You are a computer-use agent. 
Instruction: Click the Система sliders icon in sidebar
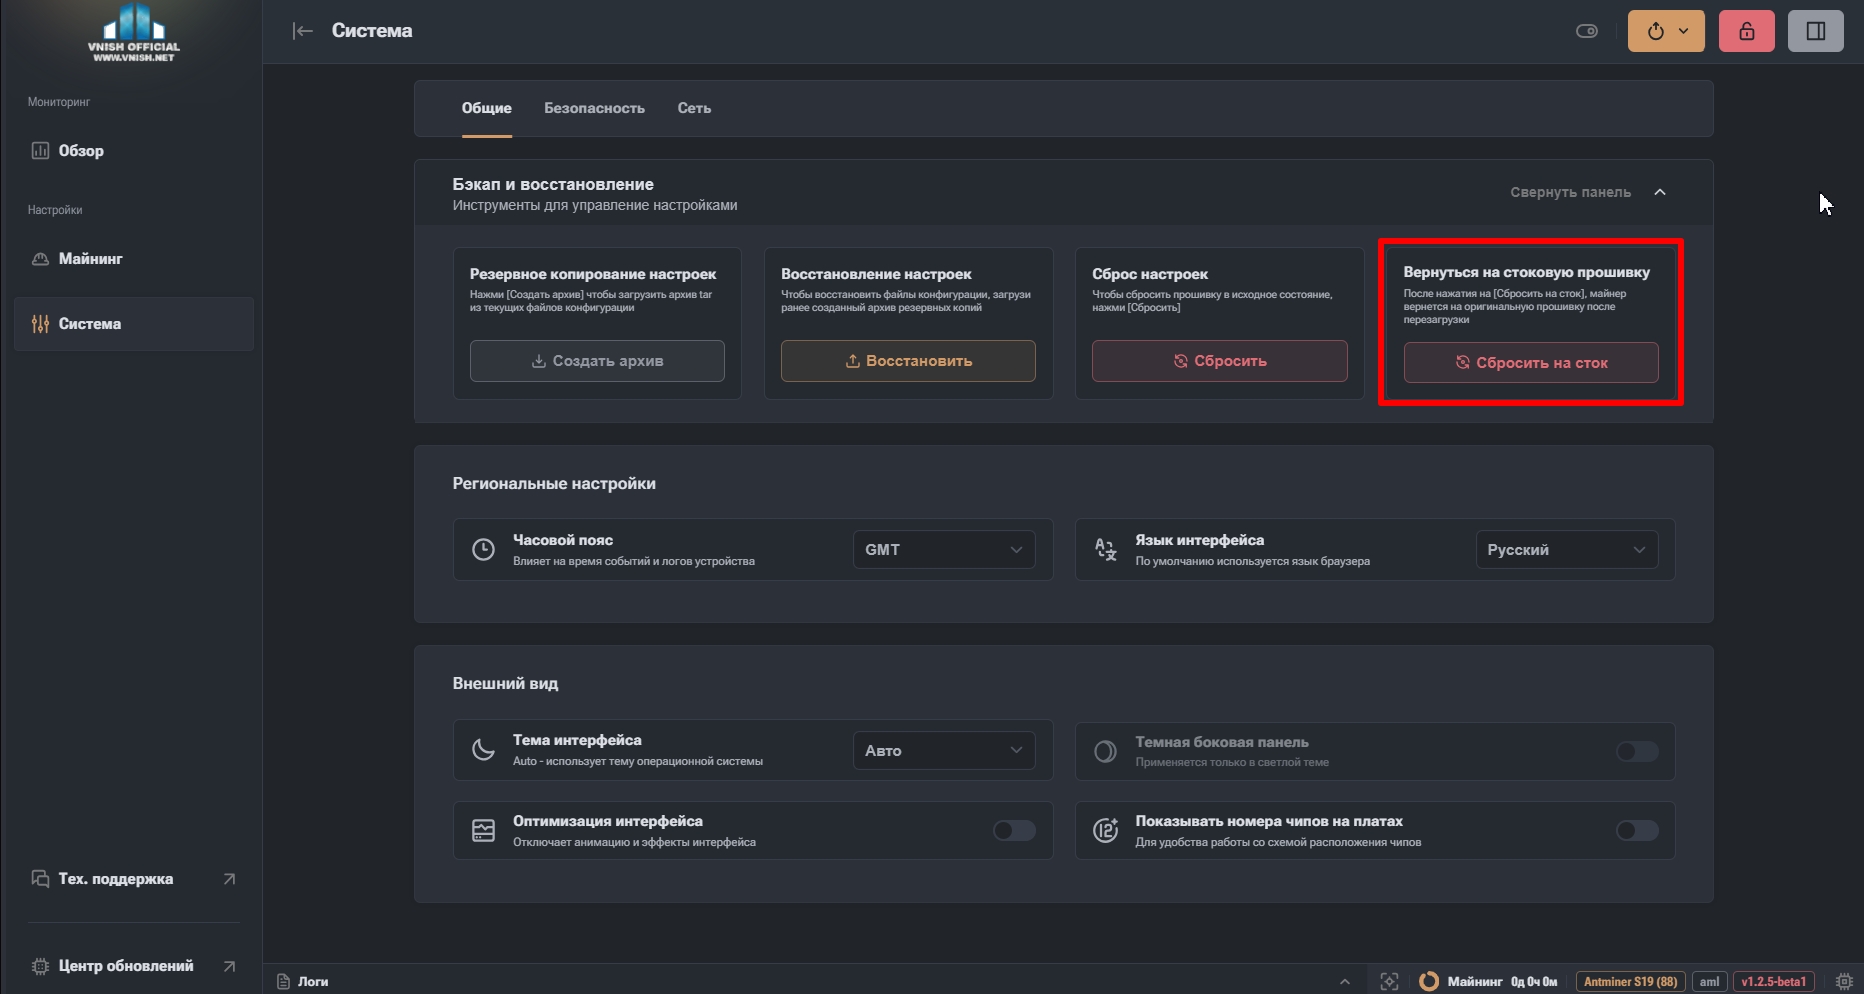[x=40, y=324]
